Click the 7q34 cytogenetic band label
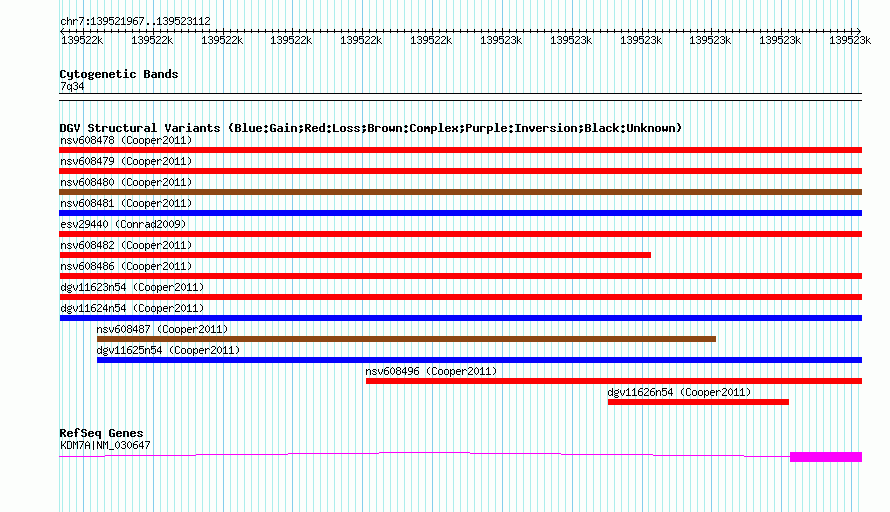Image resolution: width=890 pixels, height=512 pixels. pyautogui.click(x=72, y=86)
